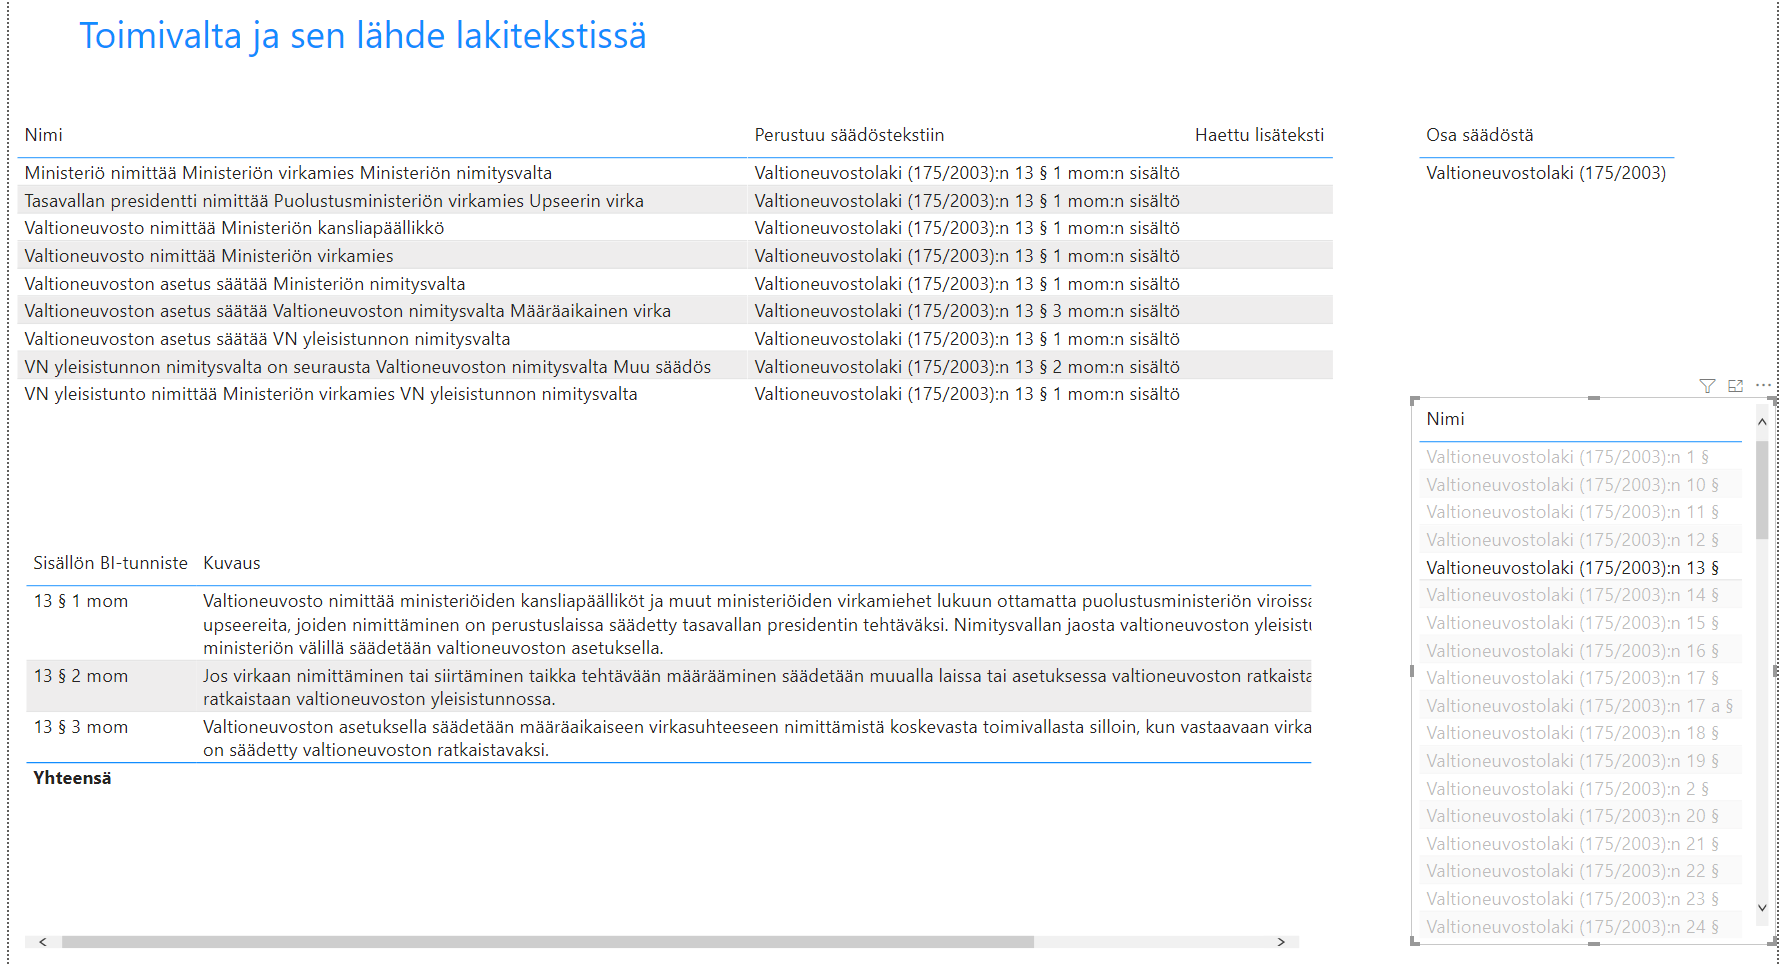Click the vertical scrollbar thumb in the Nimi list
The width and height of the screenshot is (1792, 964).
[x=1762, y=490]
